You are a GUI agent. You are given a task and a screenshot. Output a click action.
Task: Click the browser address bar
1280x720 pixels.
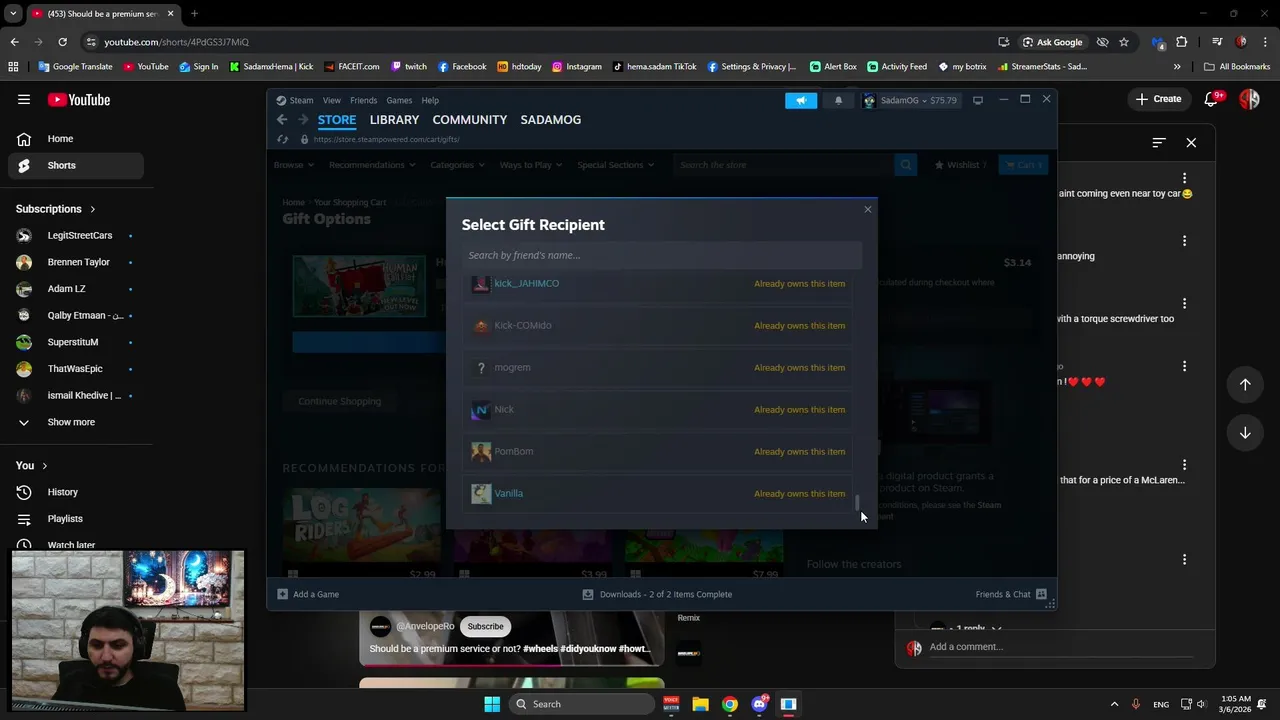540,42
